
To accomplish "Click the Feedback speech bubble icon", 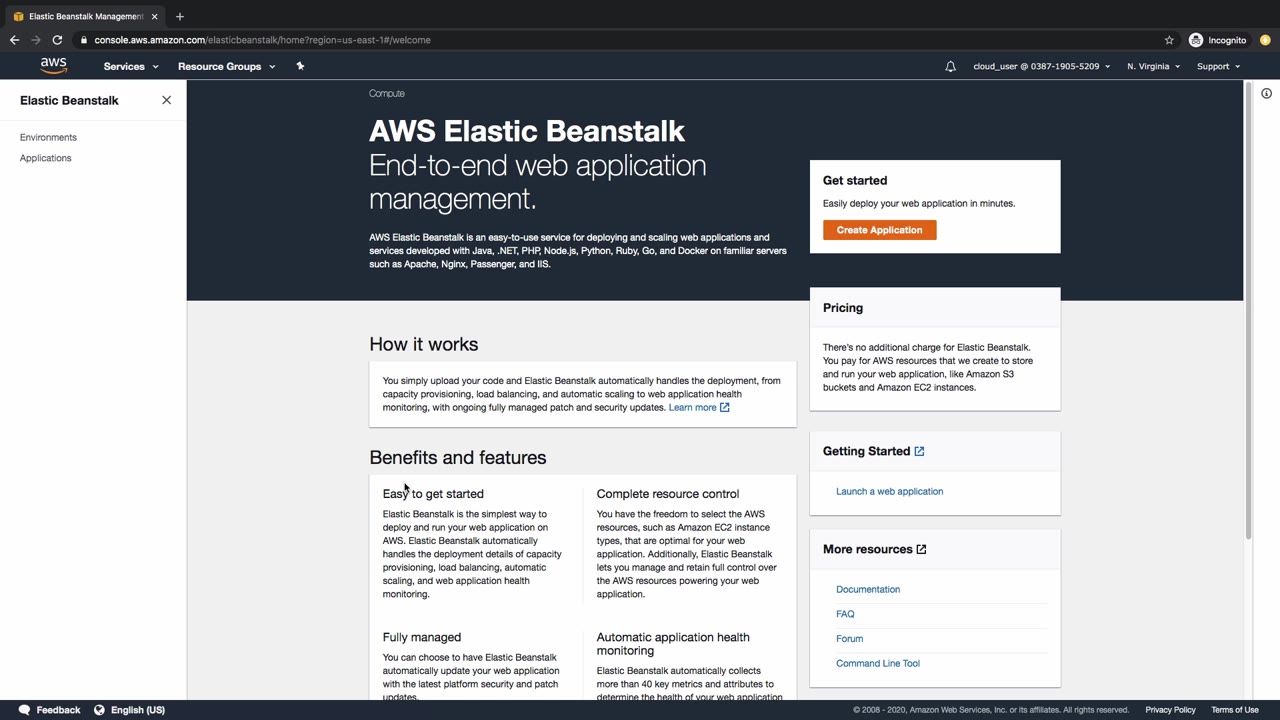I will tap(24, 710).
